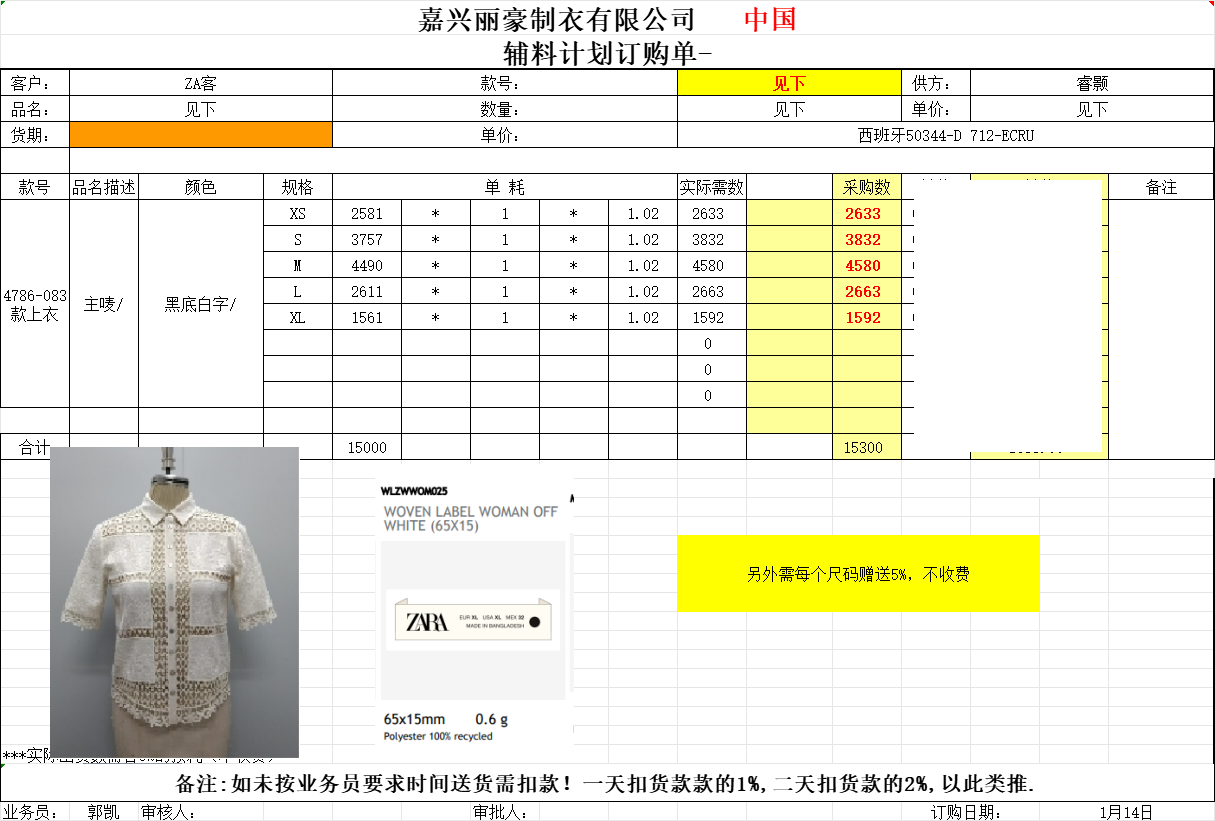Select the XL size cell

(298, 318)
